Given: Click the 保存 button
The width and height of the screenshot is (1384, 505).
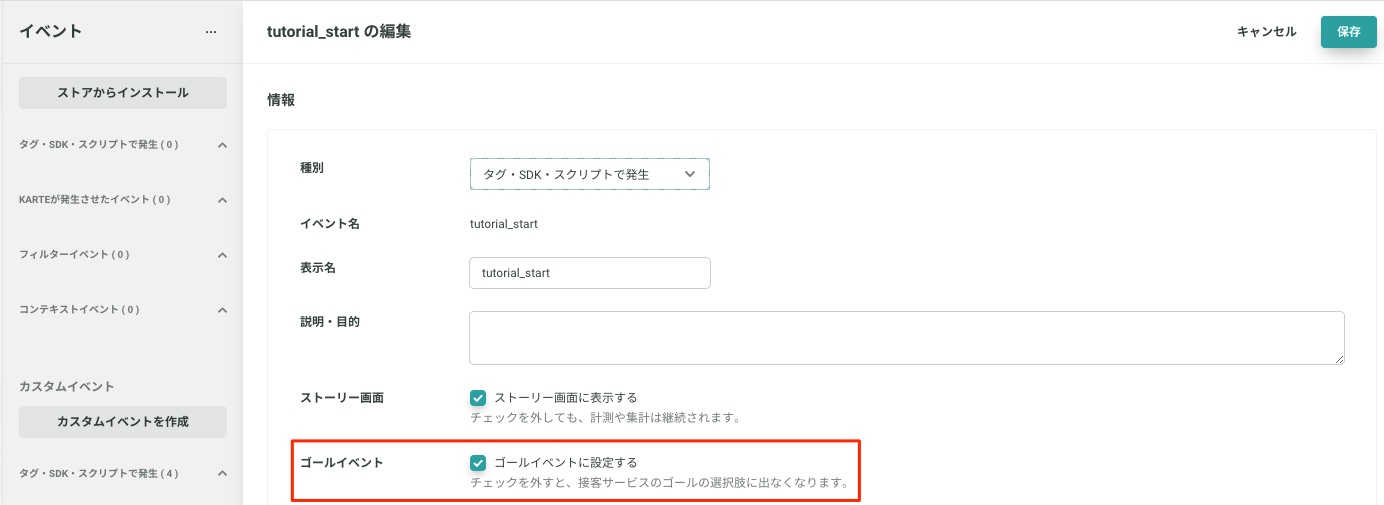Looking at the screenshot, I should (x=1349, y=32).
